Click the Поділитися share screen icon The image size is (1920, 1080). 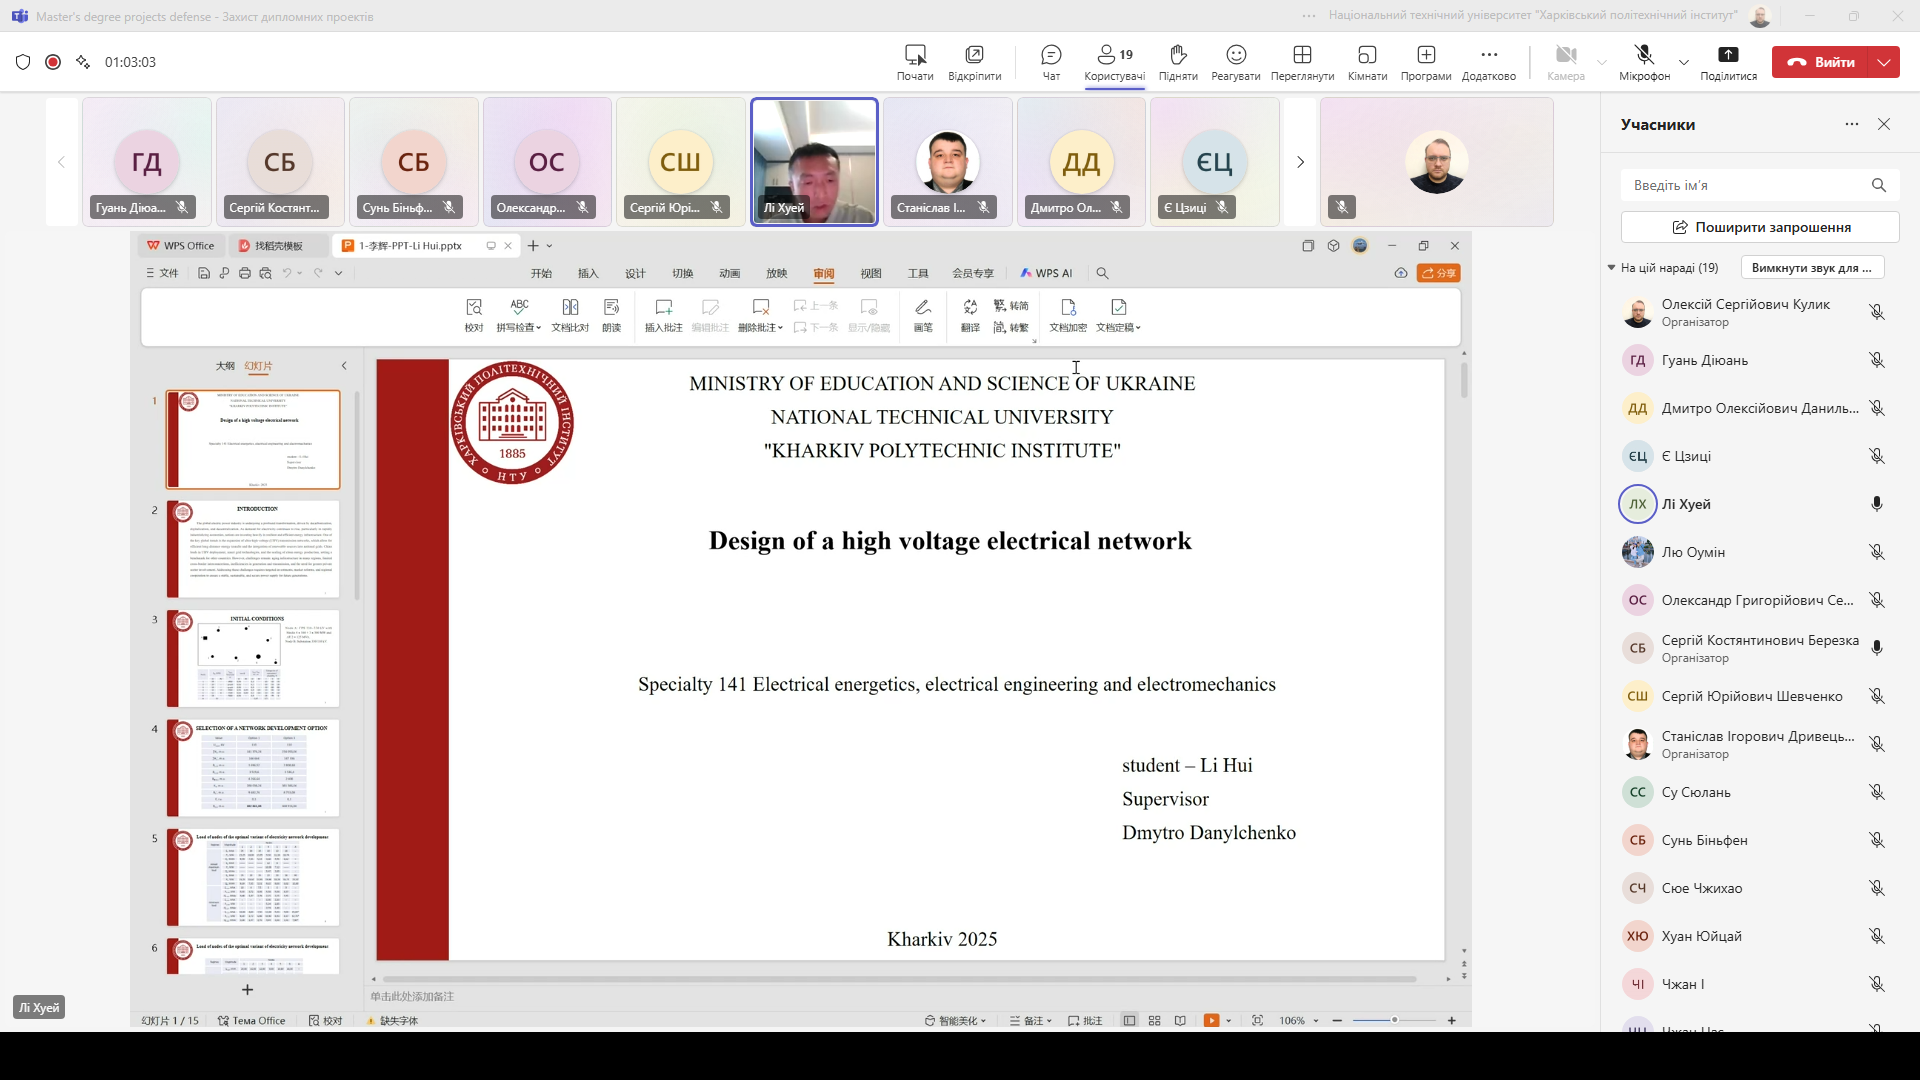coord(1728,55)
